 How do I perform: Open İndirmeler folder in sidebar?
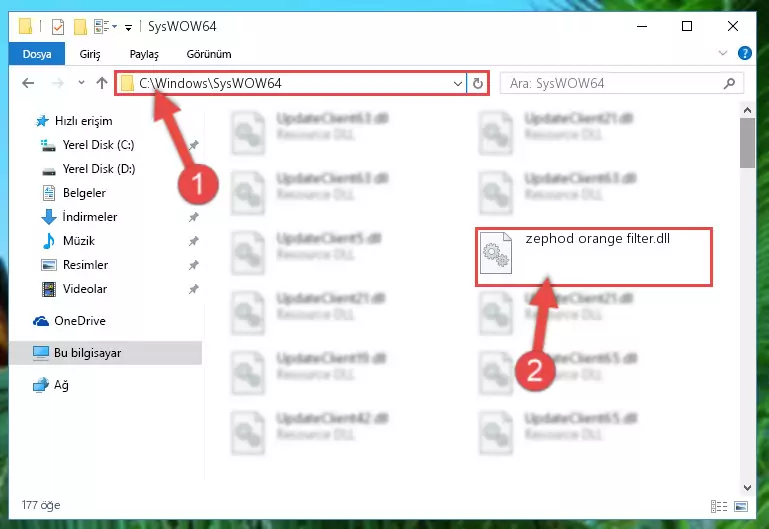pos(90,217)
